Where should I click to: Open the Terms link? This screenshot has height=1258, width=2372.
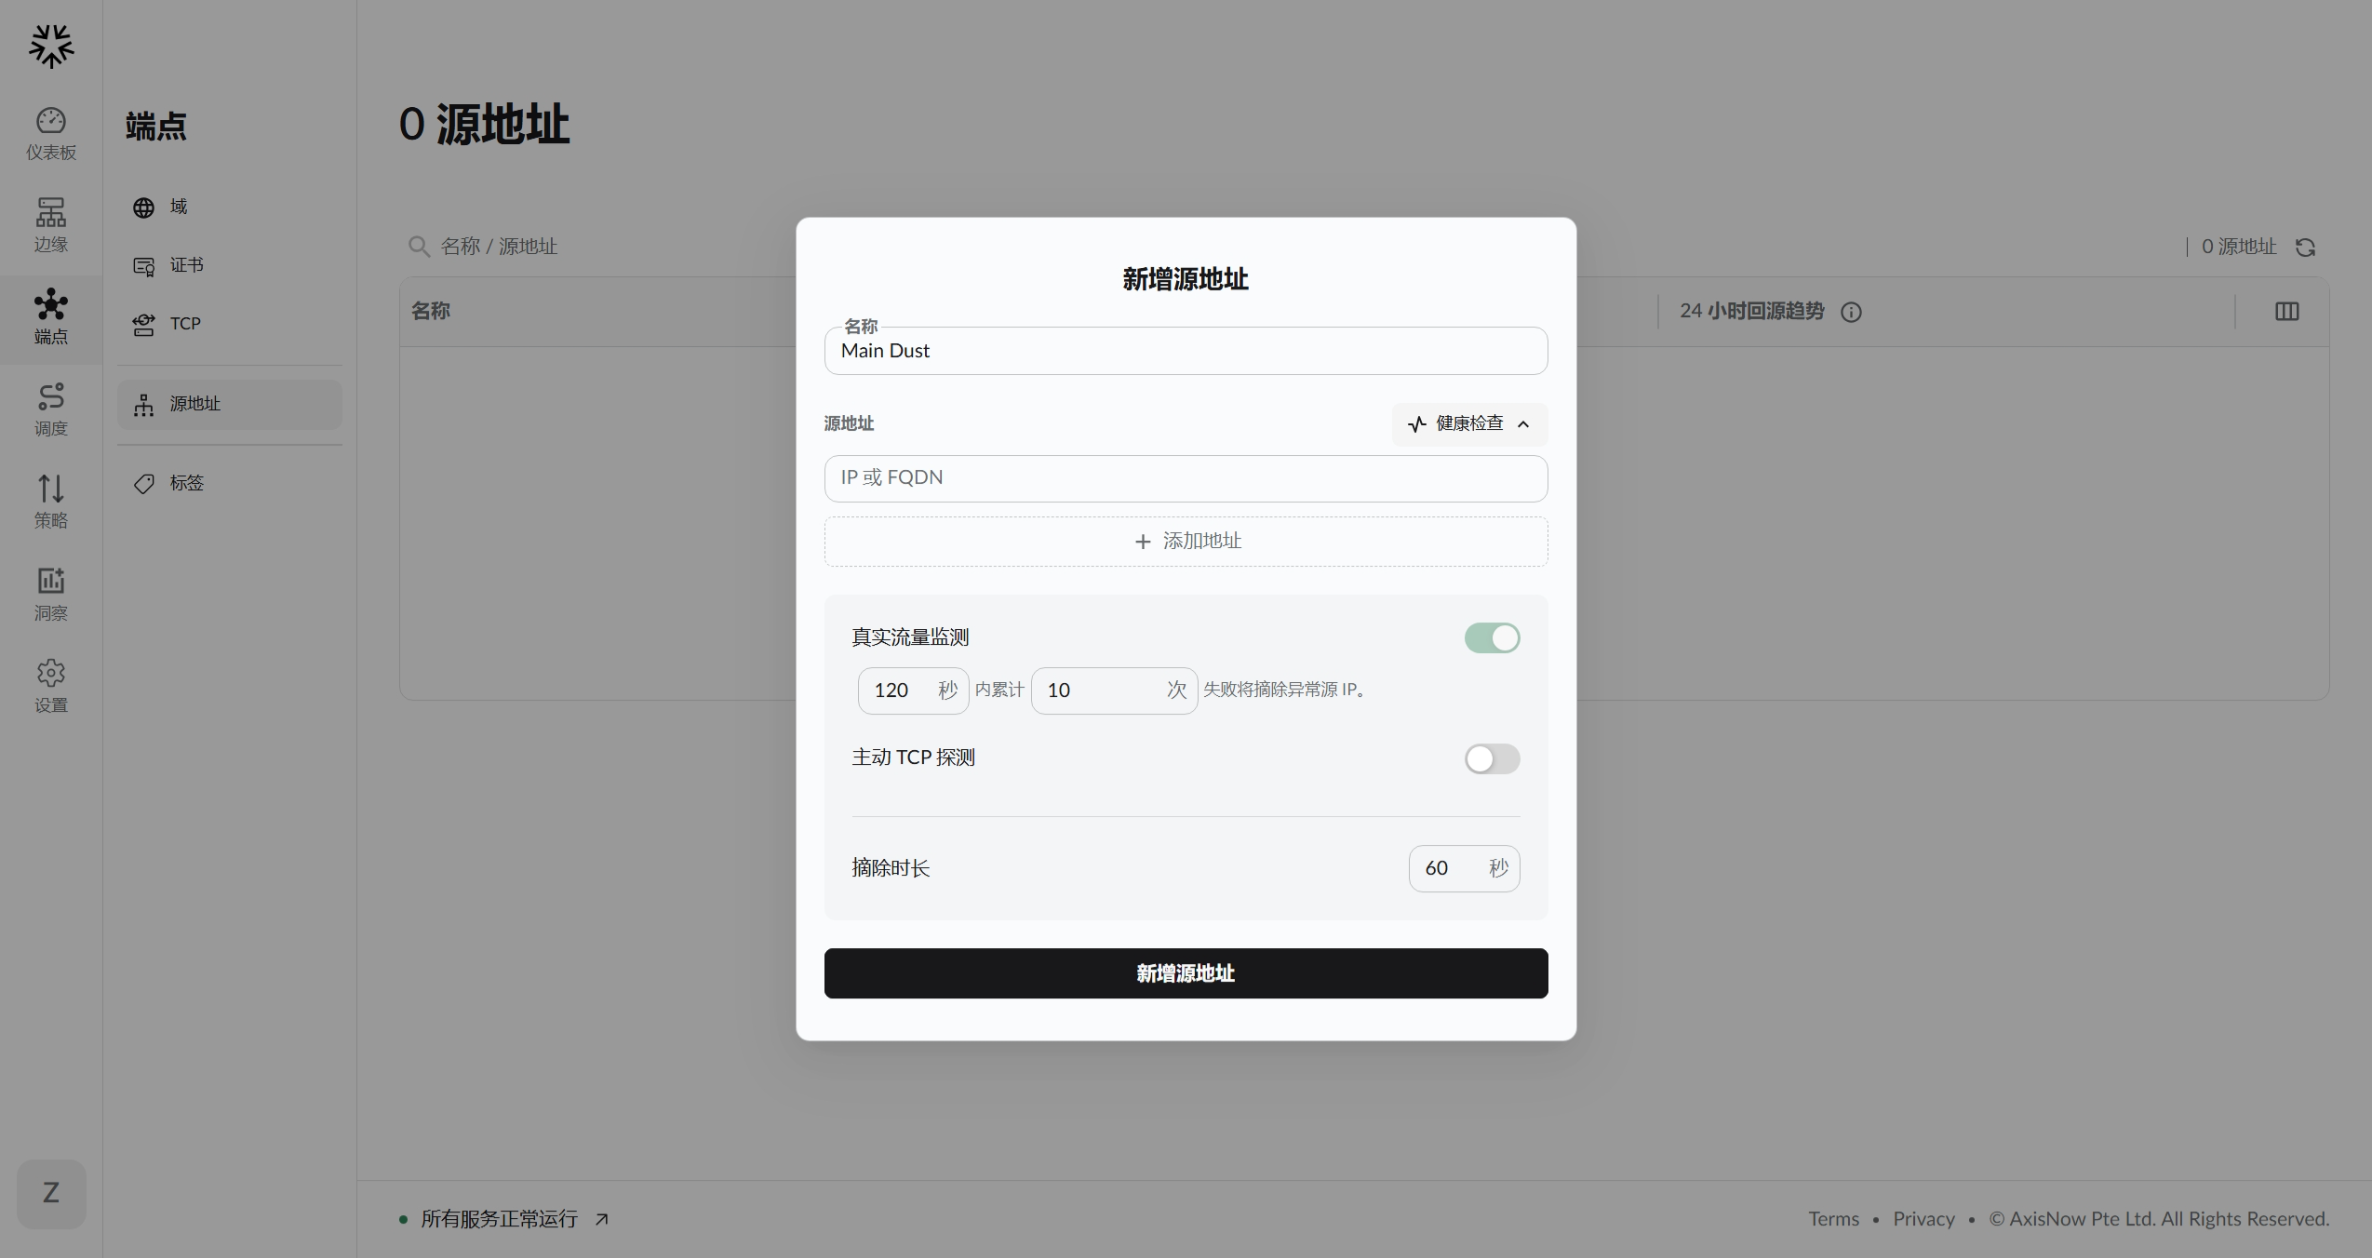click(x=1833, y=1219)
